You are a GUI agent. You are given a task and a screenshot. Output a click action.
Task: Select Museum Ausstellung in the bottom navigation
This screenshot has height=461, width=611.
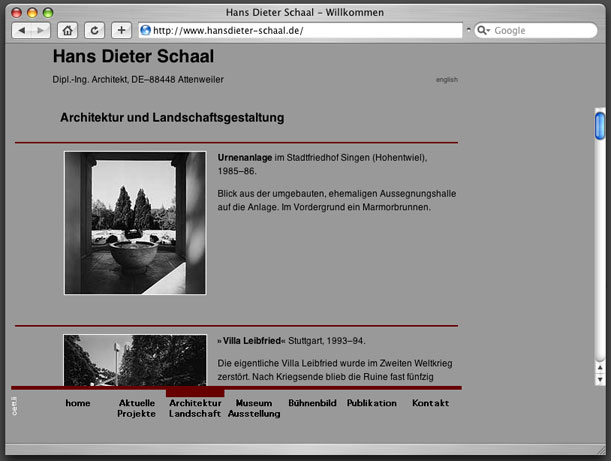253,408
